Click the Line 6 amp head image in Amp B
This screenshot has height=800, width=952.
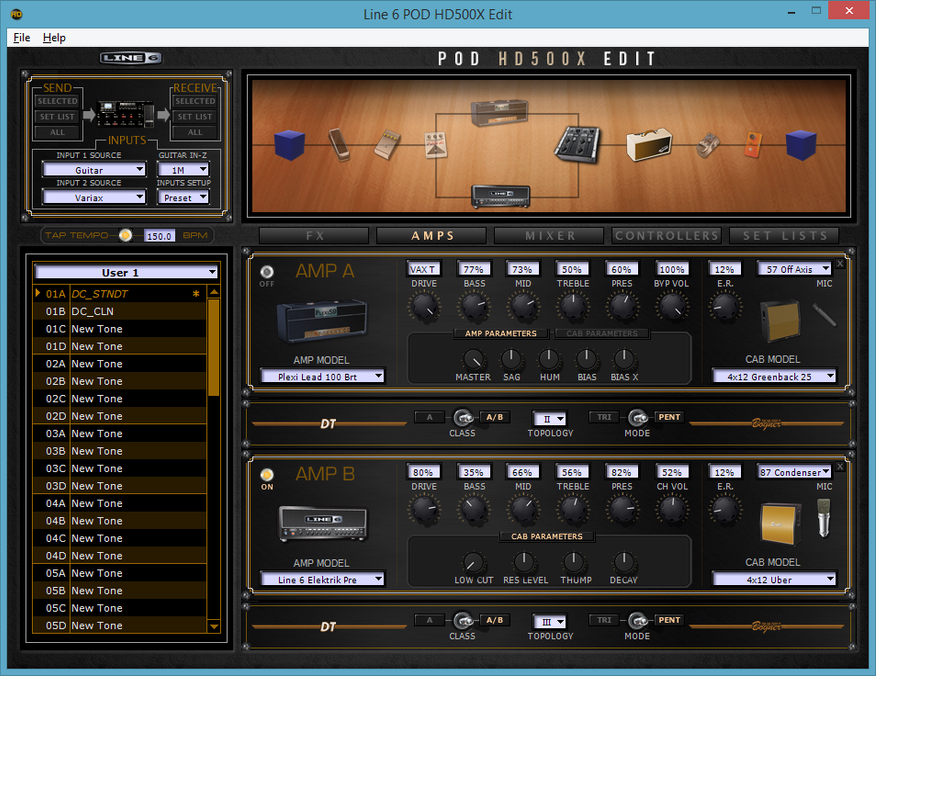click(x=323, y=523)
